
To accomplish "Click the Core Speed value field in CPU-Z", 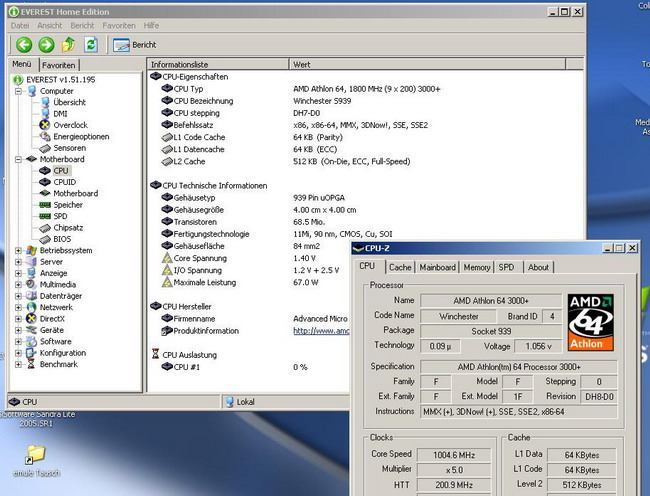I will tap(454, 455).
